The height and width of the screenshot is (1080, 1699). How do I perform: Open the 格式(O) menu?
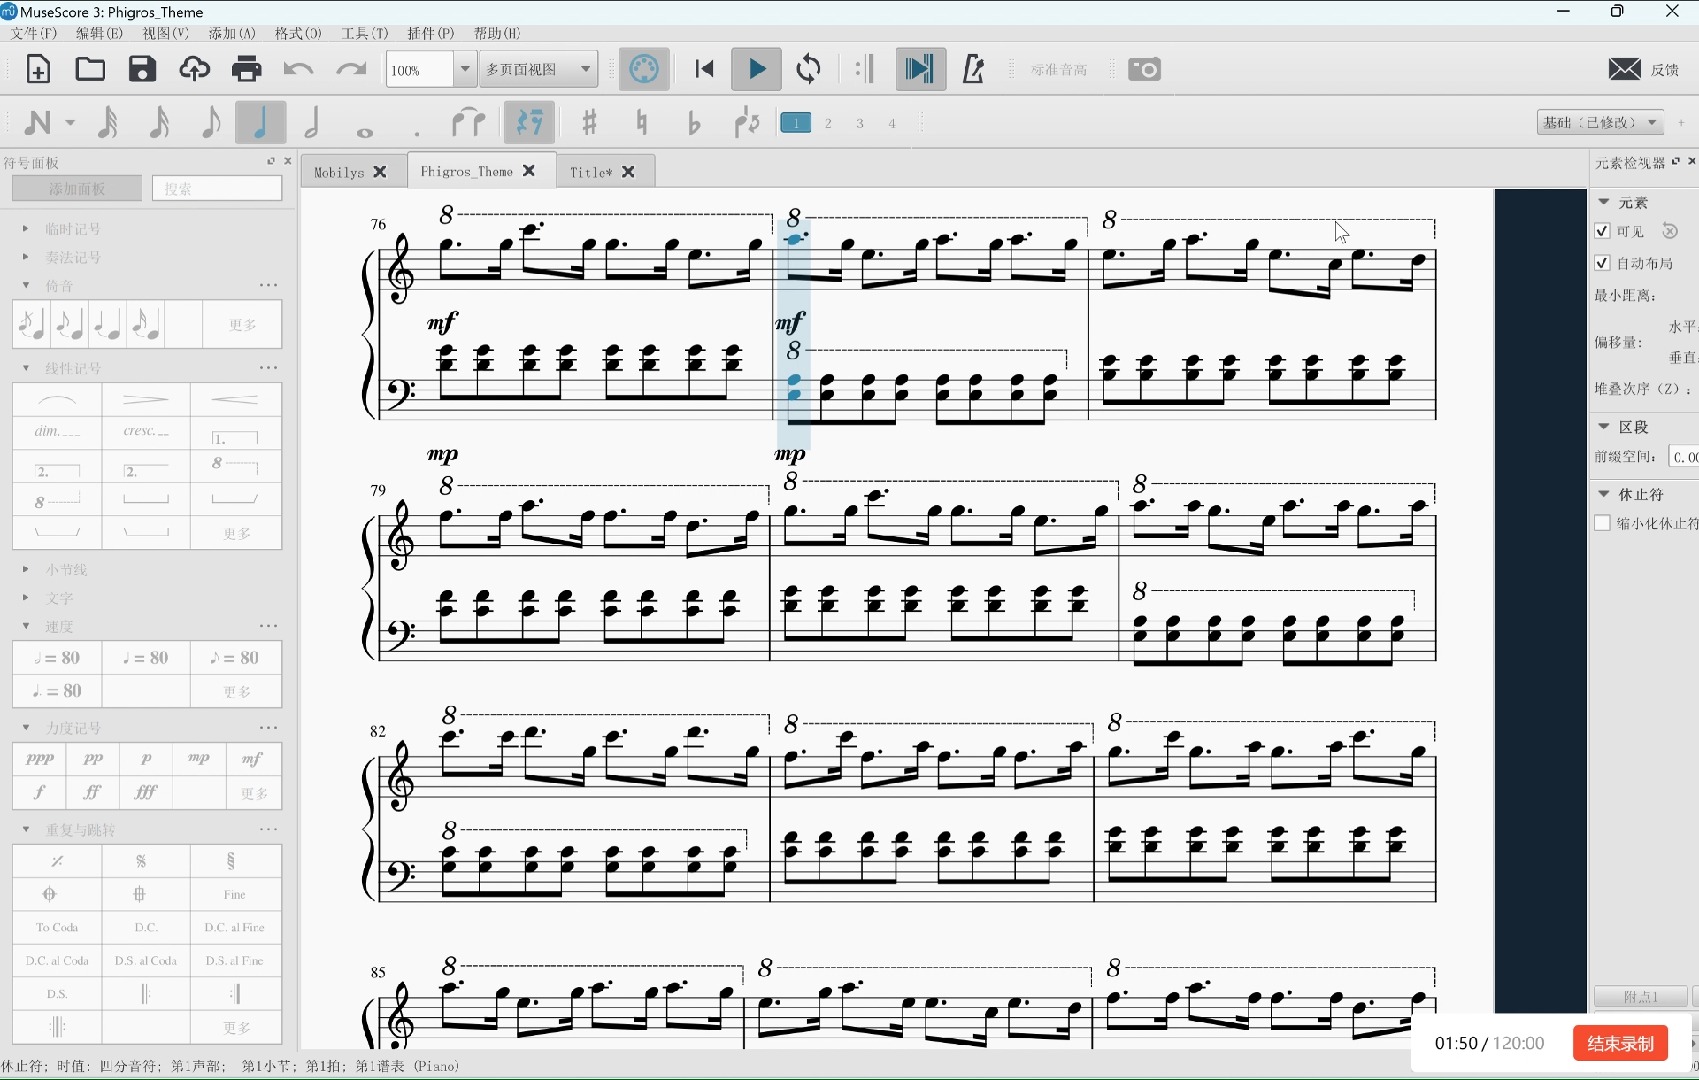pos(298,33)
